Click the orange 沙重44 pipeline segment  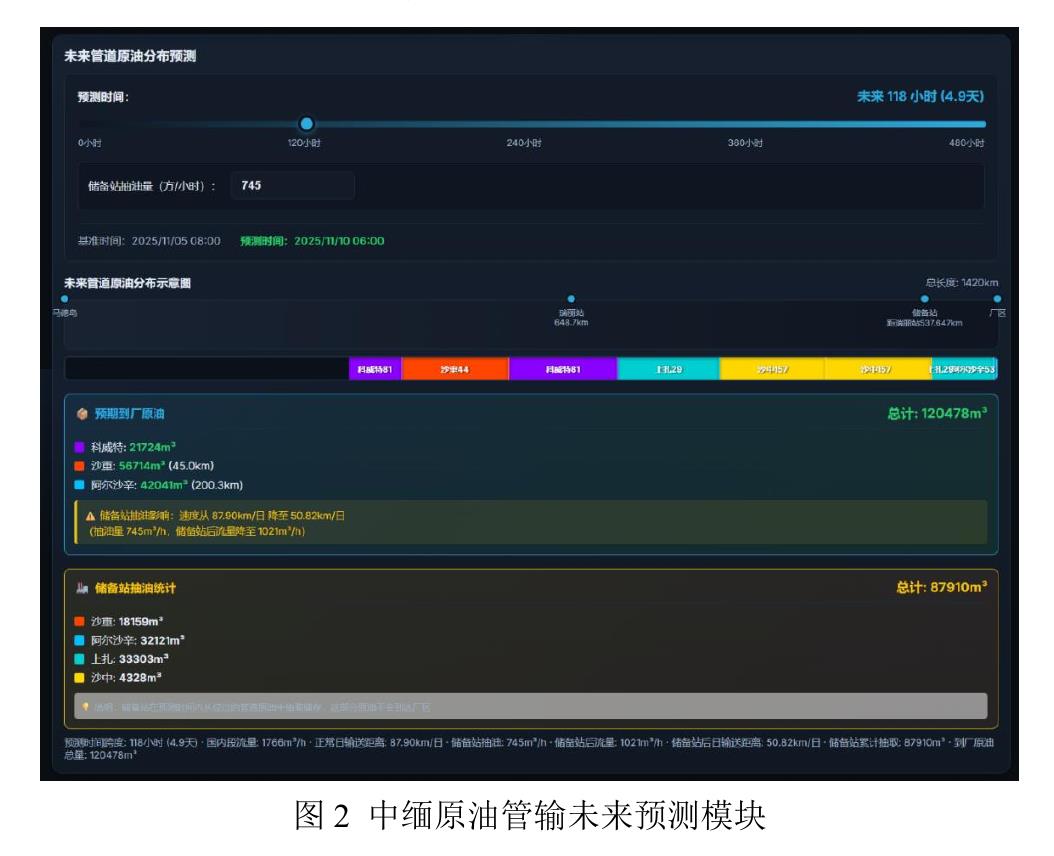[x=455, y=369]
